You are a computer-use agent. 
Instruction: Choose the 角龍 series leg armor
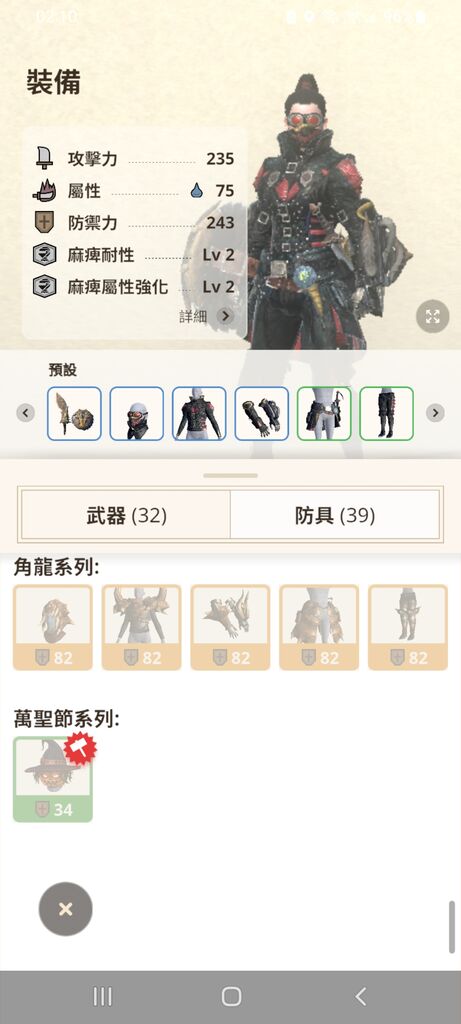click(x=408, y=628)
